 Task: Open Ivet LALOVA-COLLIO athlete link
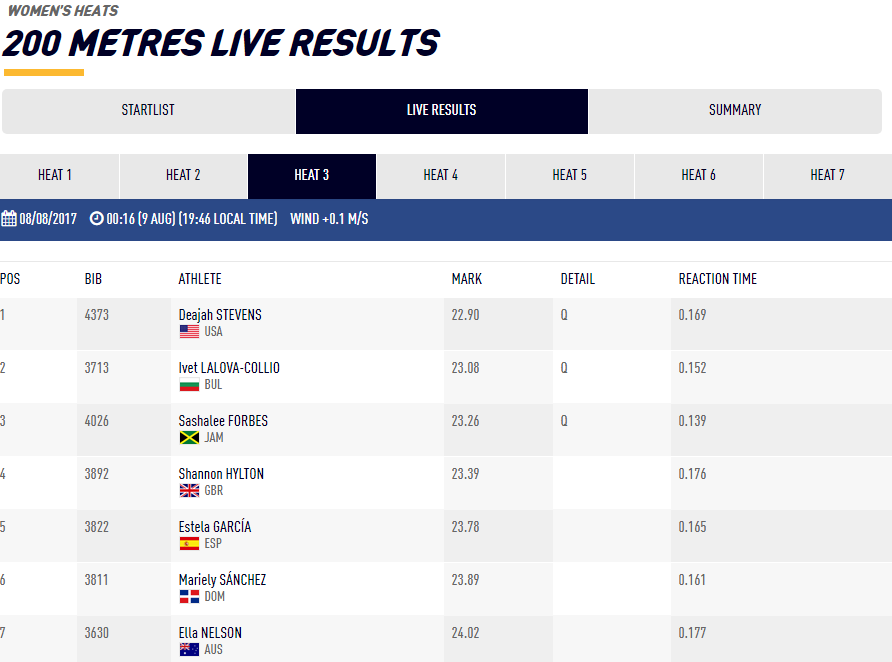pos(229,368)
